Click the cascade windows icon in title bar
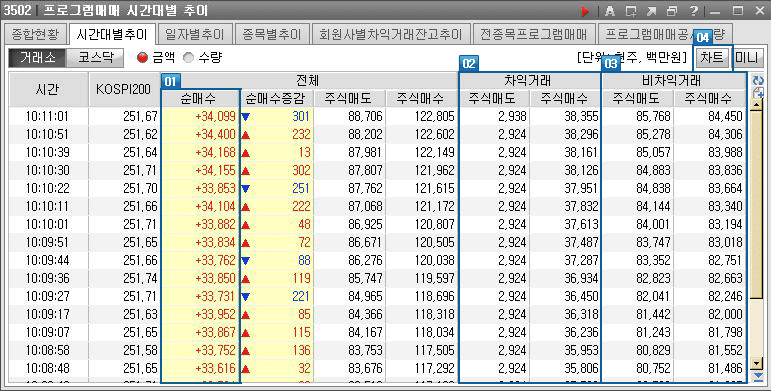This screenshot has width=771, height=391. [672, 10]
